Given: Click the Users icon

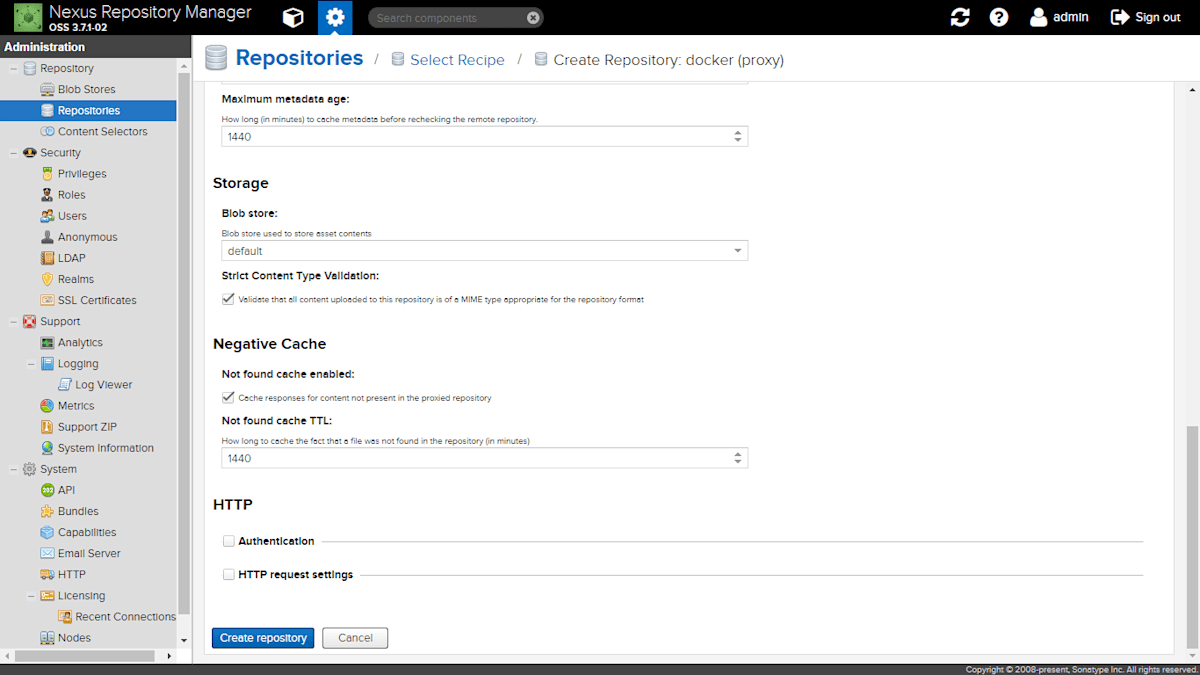Looking at the screenshot, I should coord(47,216).
